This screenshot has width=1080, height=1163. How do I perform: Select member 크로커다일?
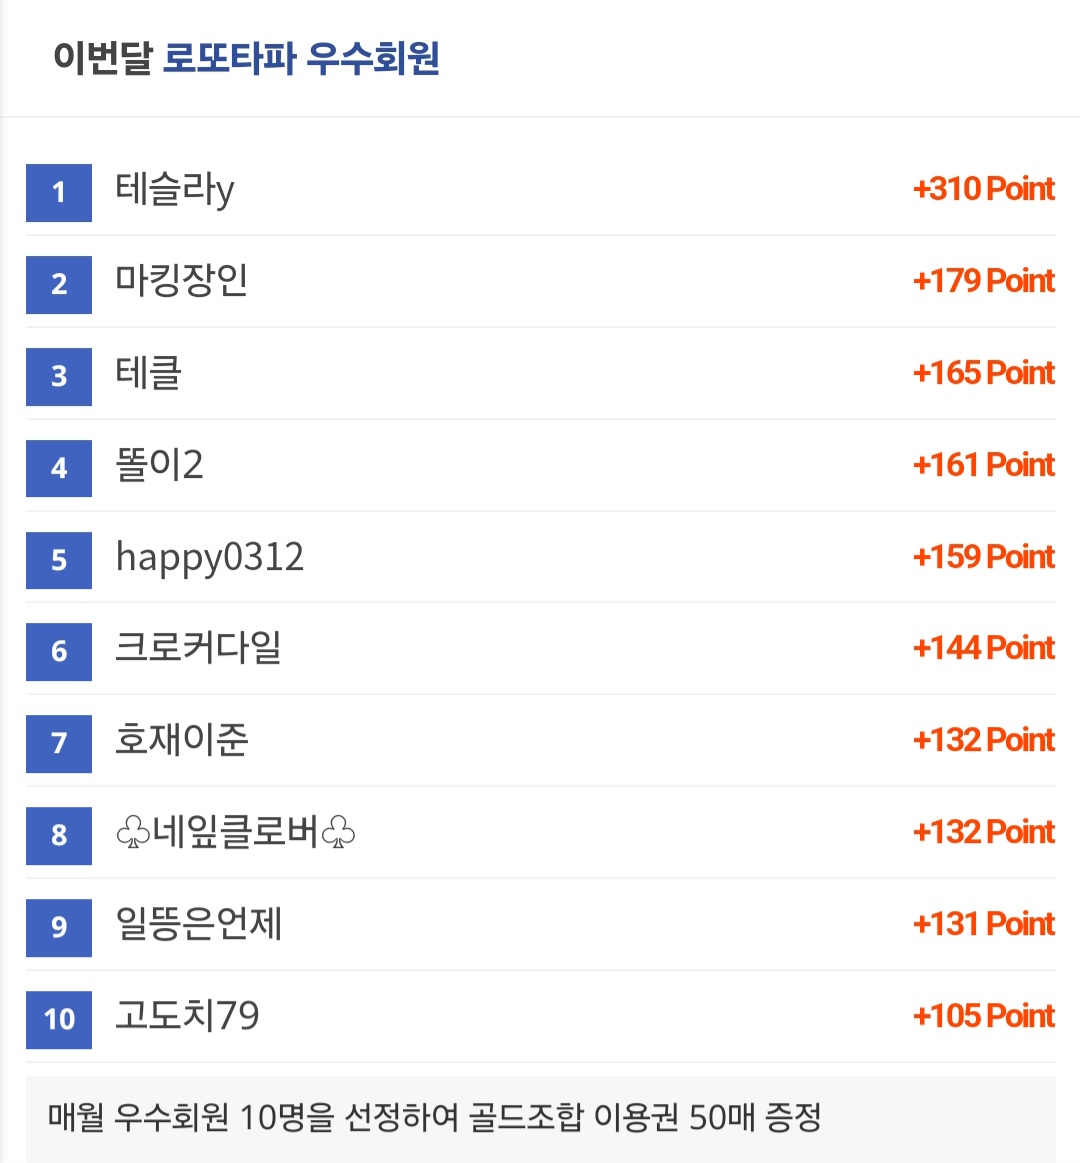click(x=199, y=648)
